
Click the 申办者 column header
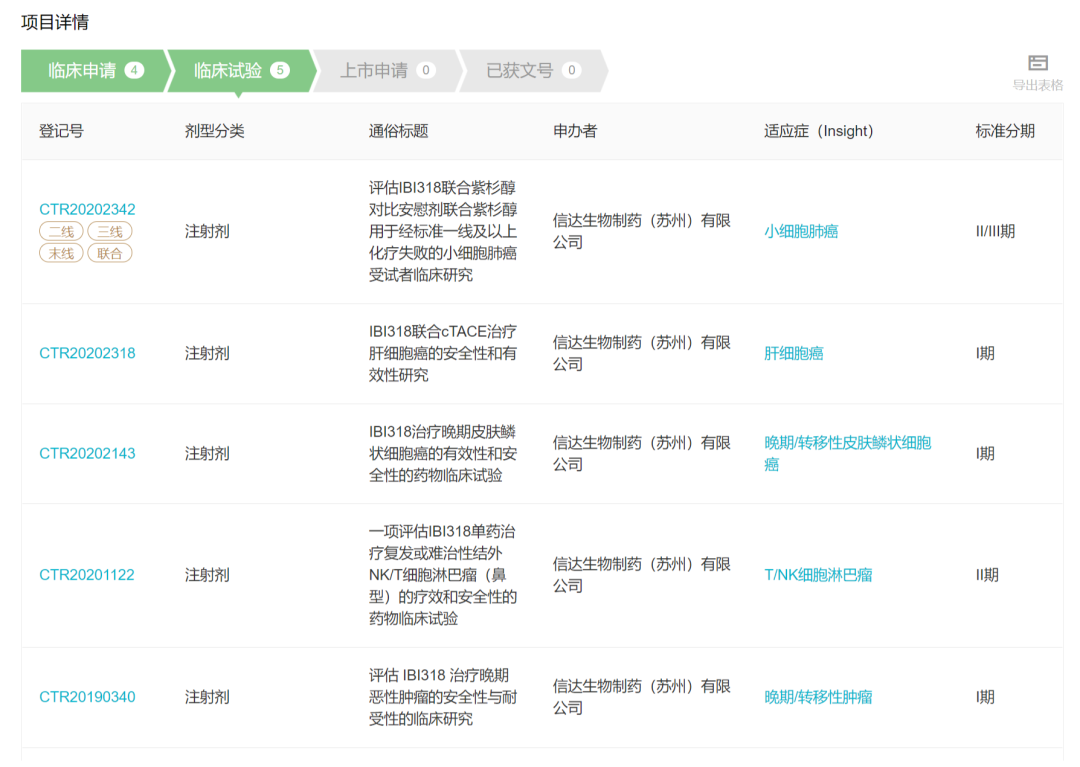click(x=574, y=131)
